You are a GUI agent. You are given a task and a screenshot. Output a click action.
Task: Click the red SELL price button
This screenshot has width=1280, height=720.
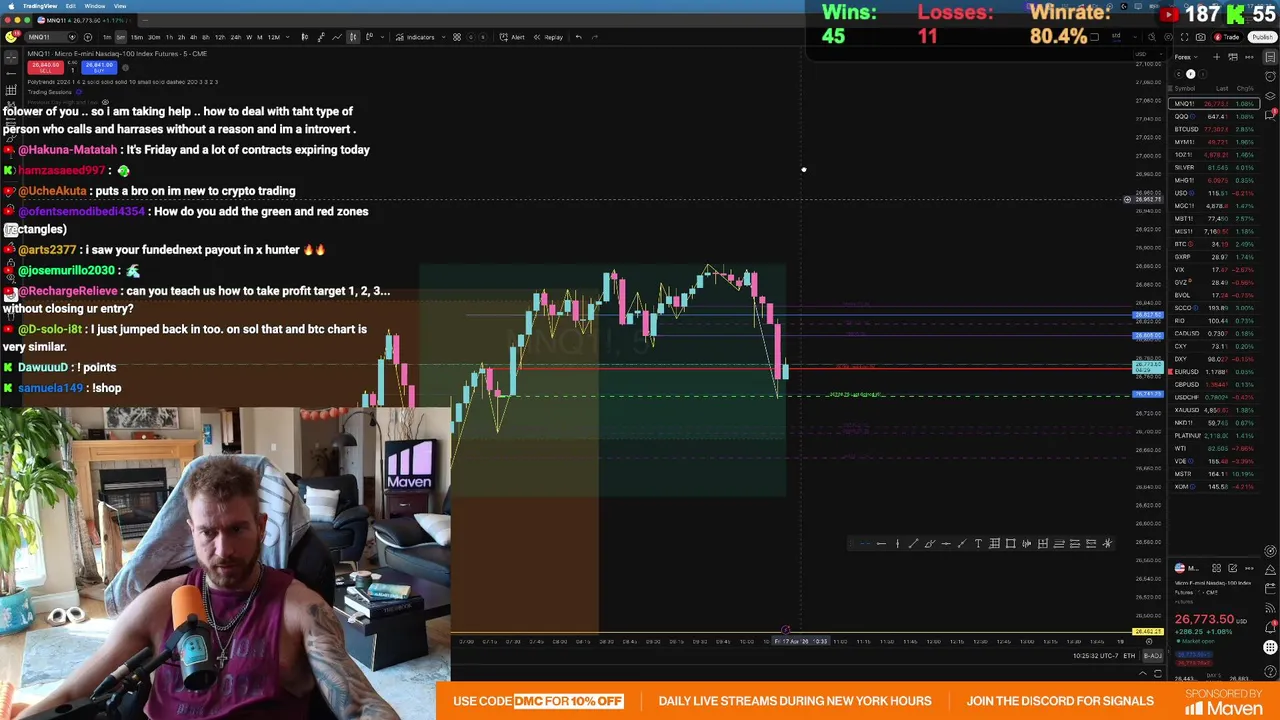[45, 67]
